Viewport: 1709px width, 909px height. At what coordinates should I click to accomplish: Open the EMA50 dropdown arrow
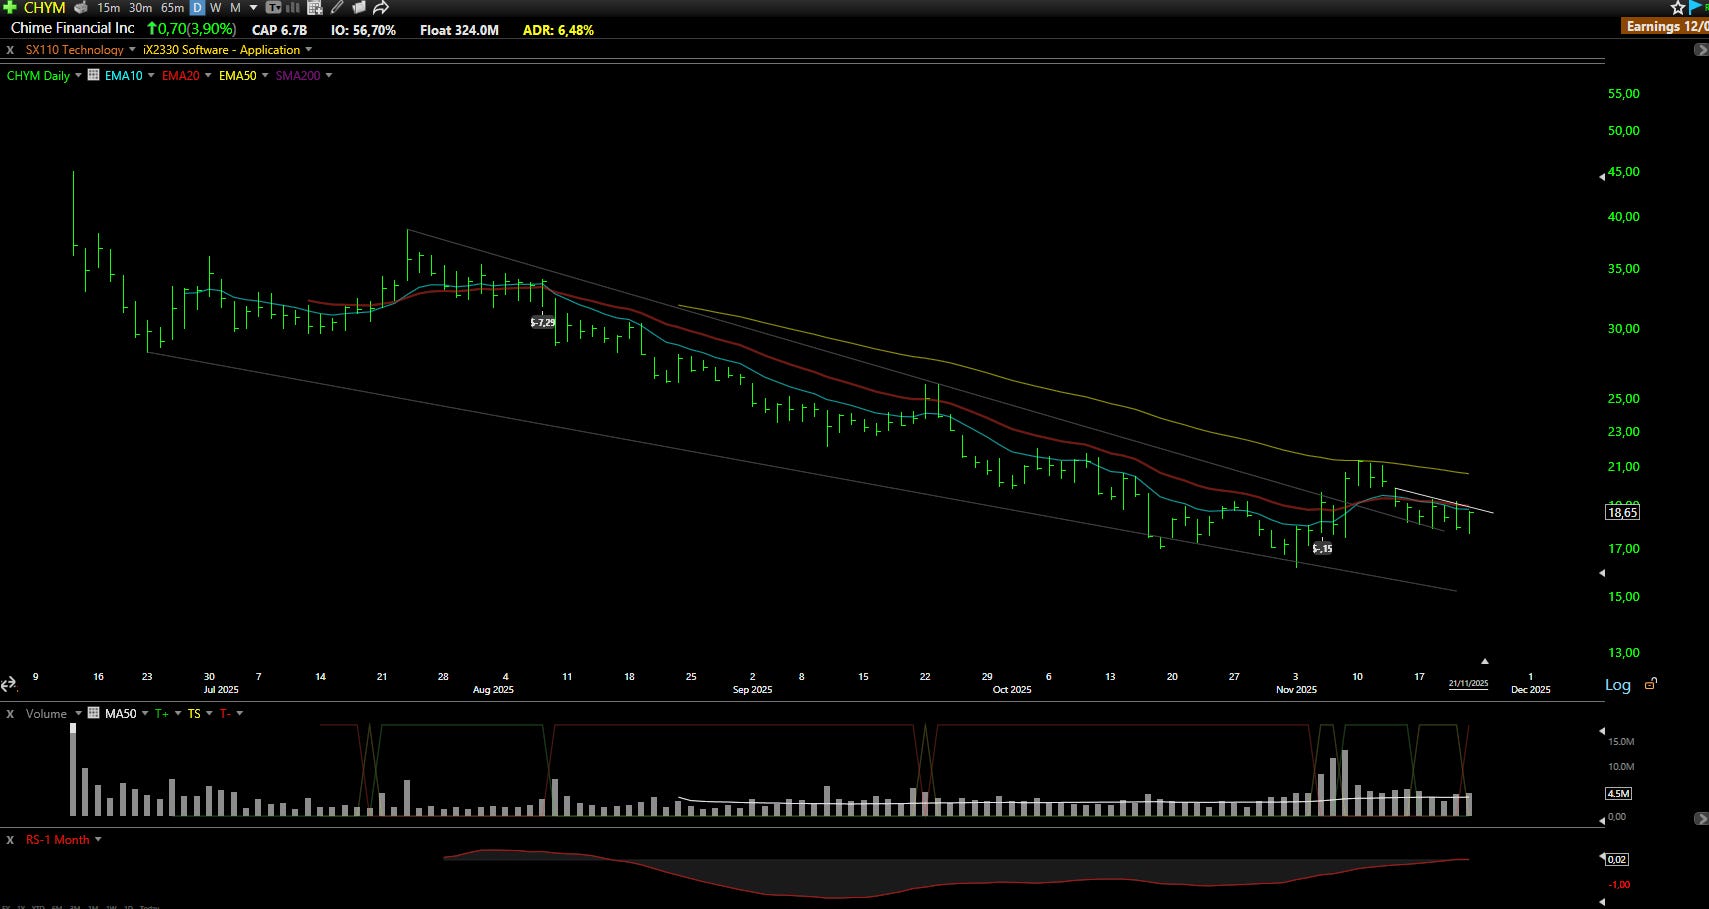(x=265, y=75)
